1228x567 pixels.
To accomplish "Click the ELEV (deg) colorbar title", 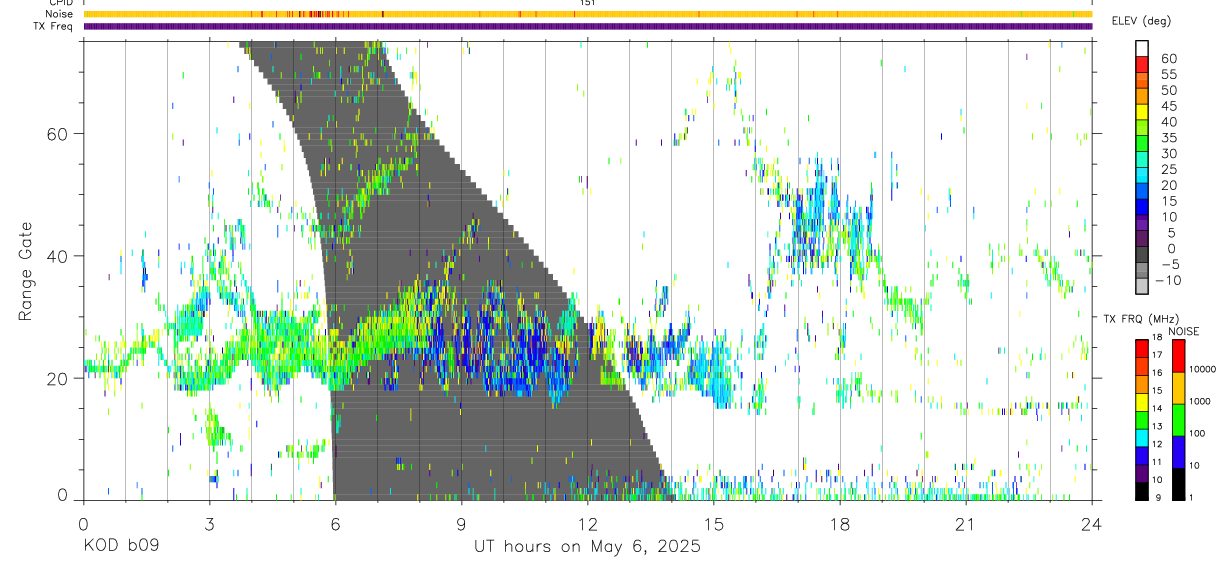I will point(1142,21).
